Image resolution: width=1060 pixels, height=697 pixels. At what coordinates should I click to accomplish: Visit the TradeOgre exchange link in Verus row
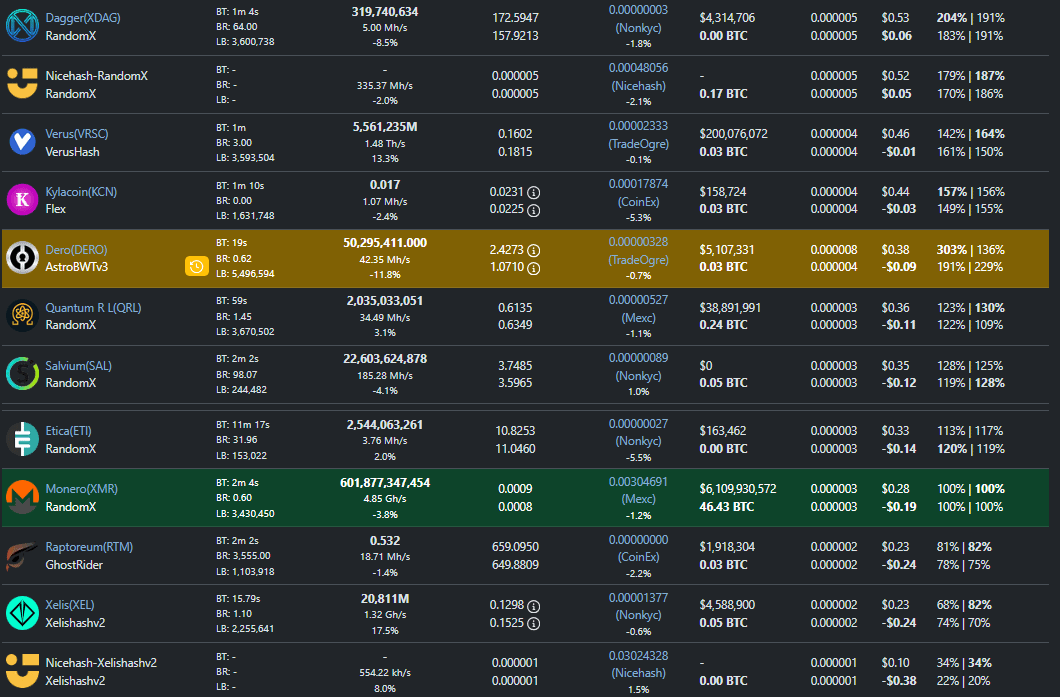pos(638,144)
